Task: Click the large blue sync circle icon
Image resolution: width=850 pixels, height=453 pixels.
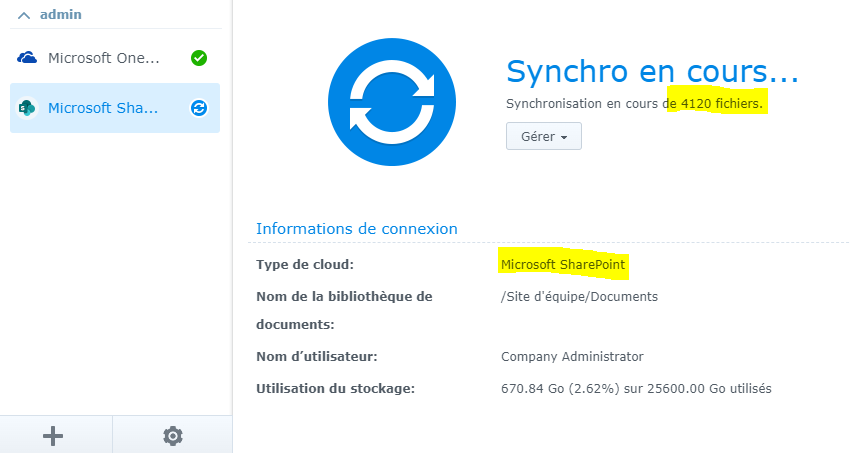Action: [391, 103]
